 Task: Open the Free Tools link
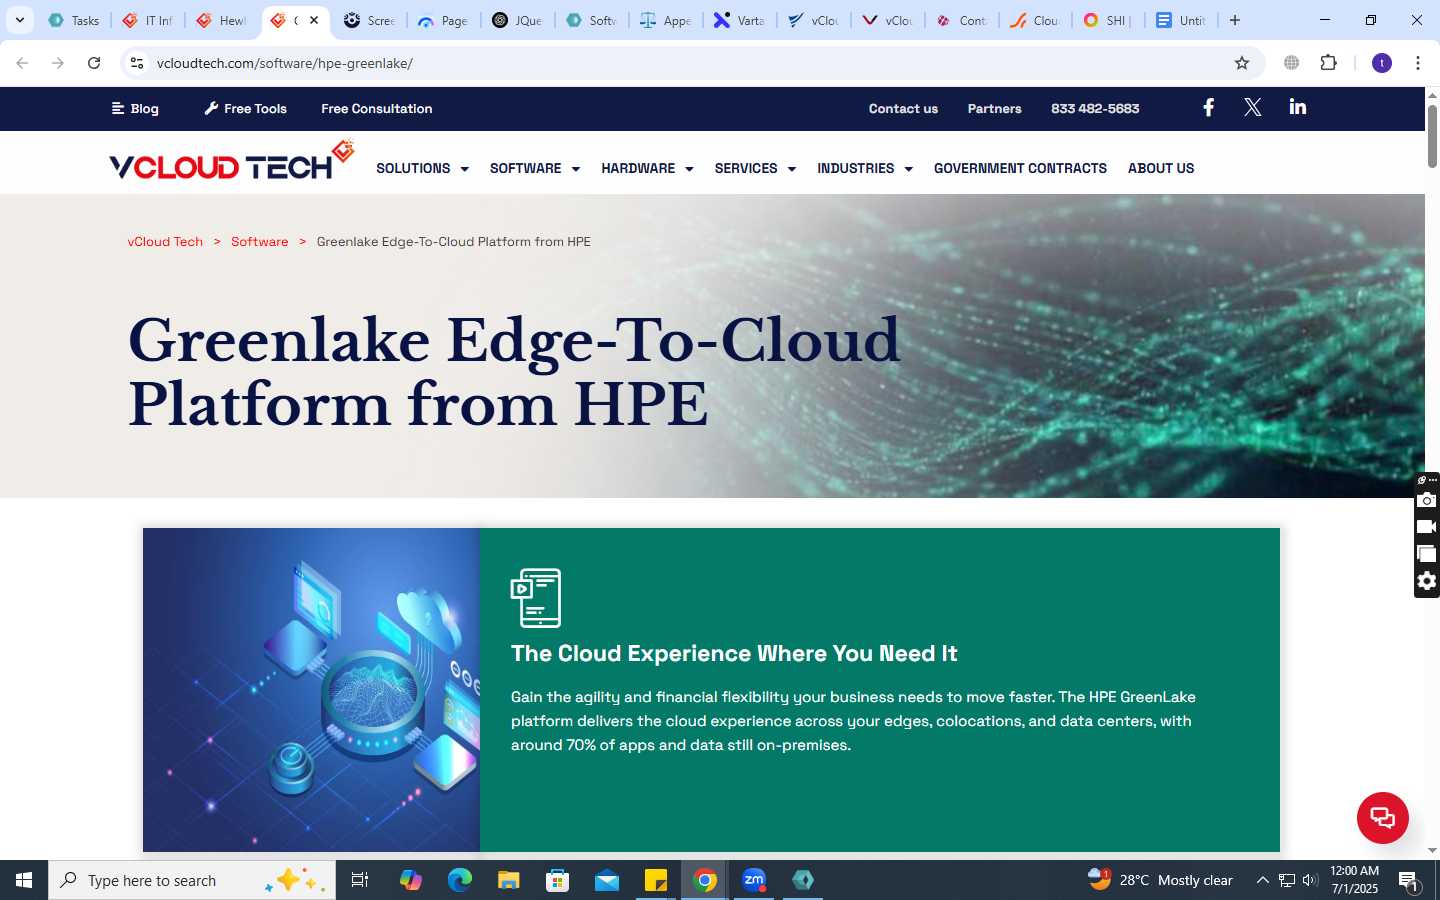pos(245,108)
